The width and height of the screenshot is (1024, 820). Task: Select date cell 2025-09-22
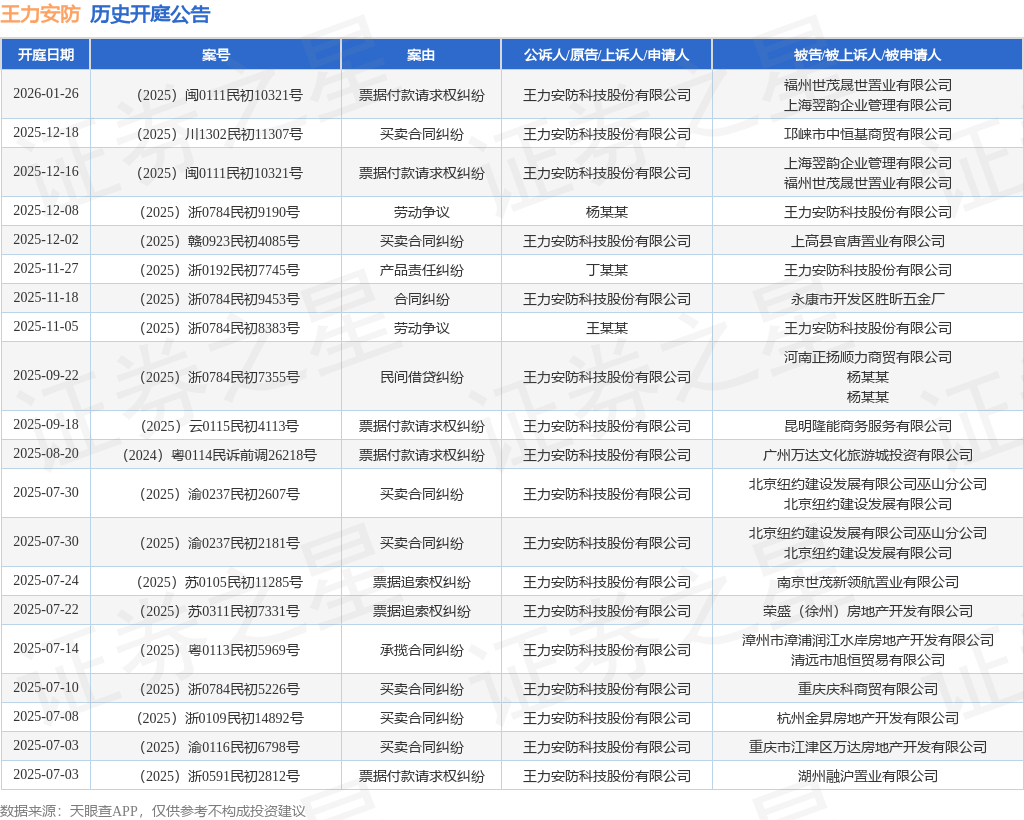(x=46, y=375)
